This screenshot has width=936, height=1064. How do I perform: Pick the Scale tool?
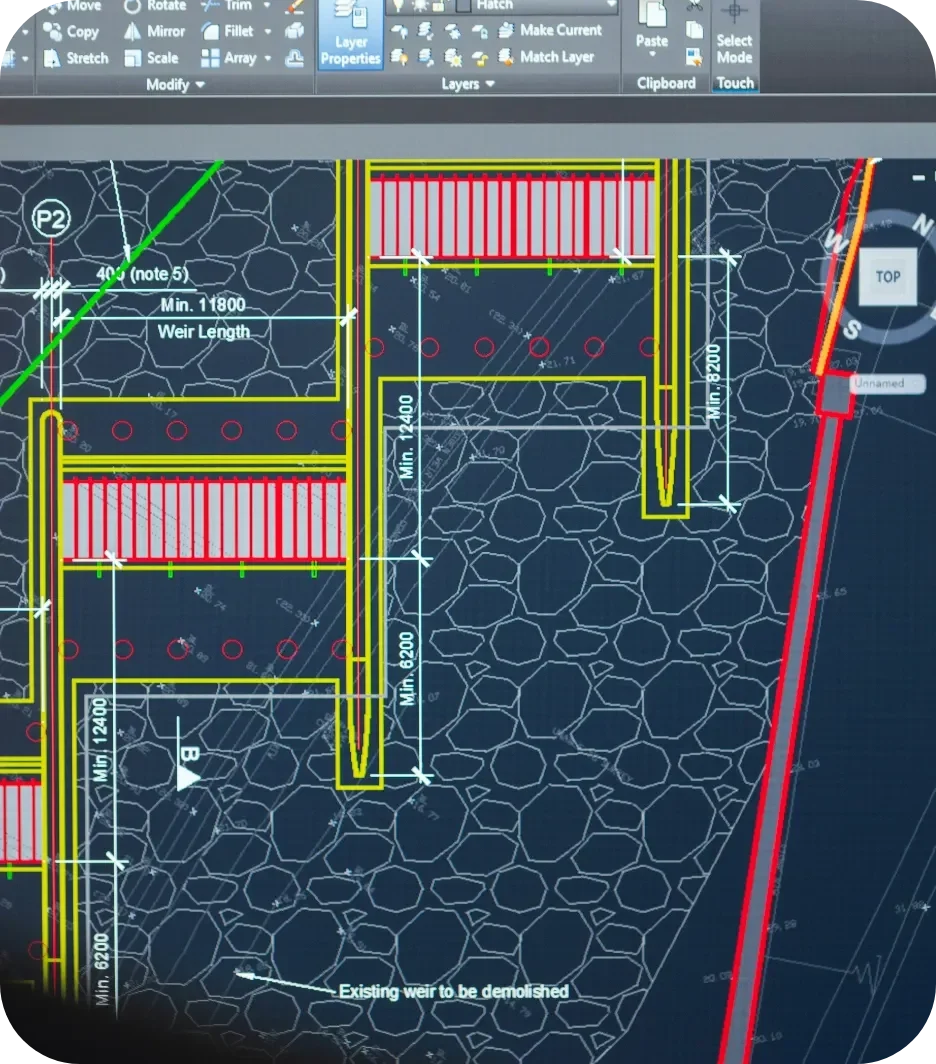point(151,58)
